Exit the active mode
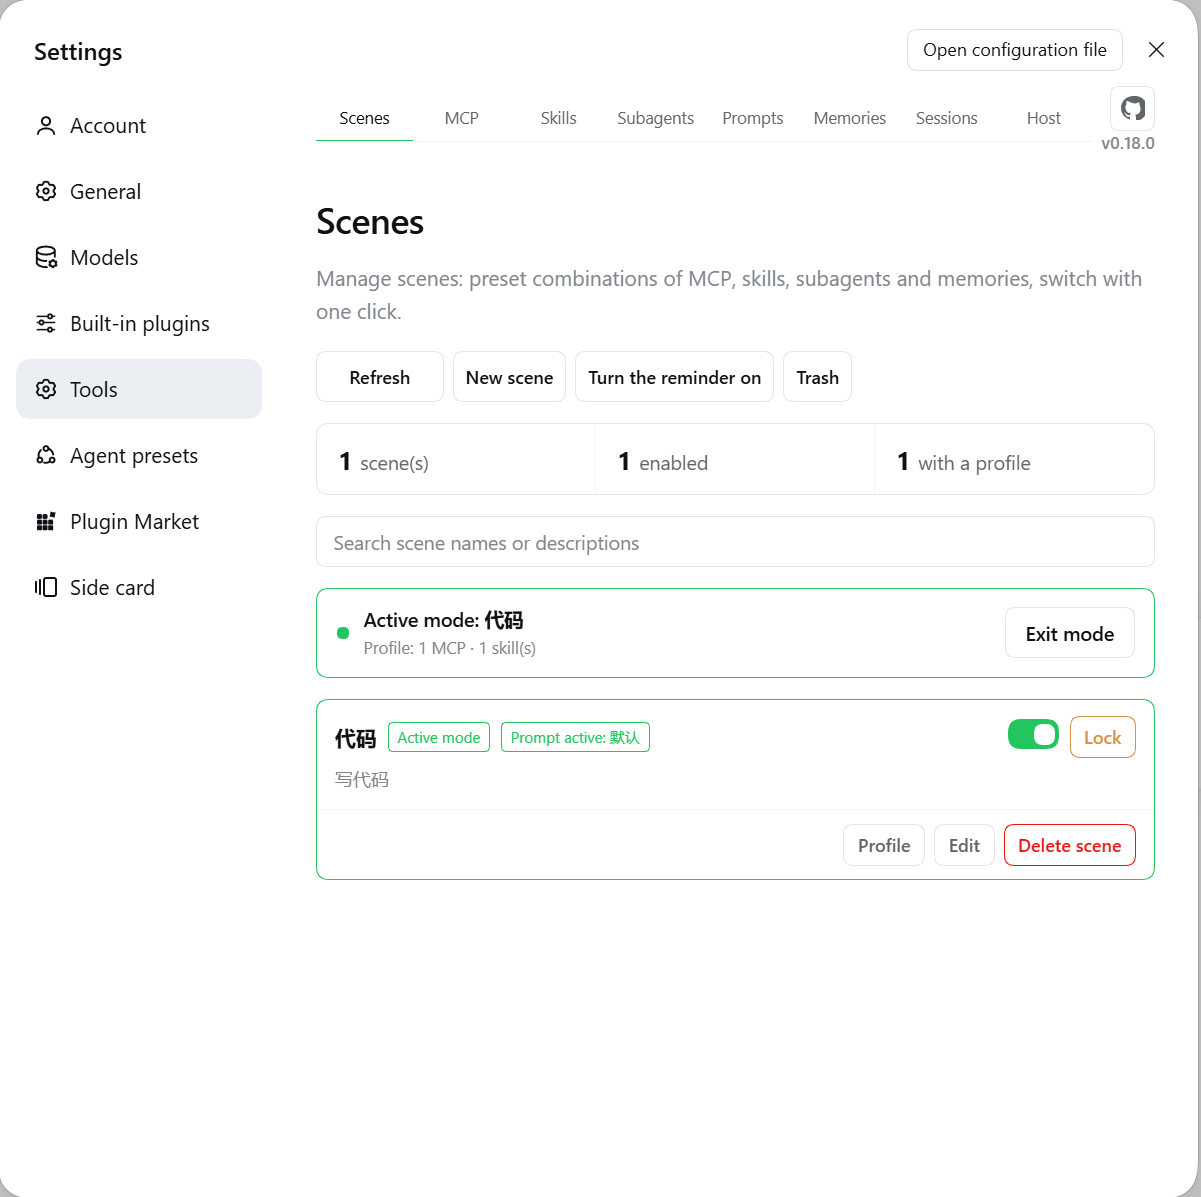Screen dimensions: 1201x1197 coord(1069,633)
